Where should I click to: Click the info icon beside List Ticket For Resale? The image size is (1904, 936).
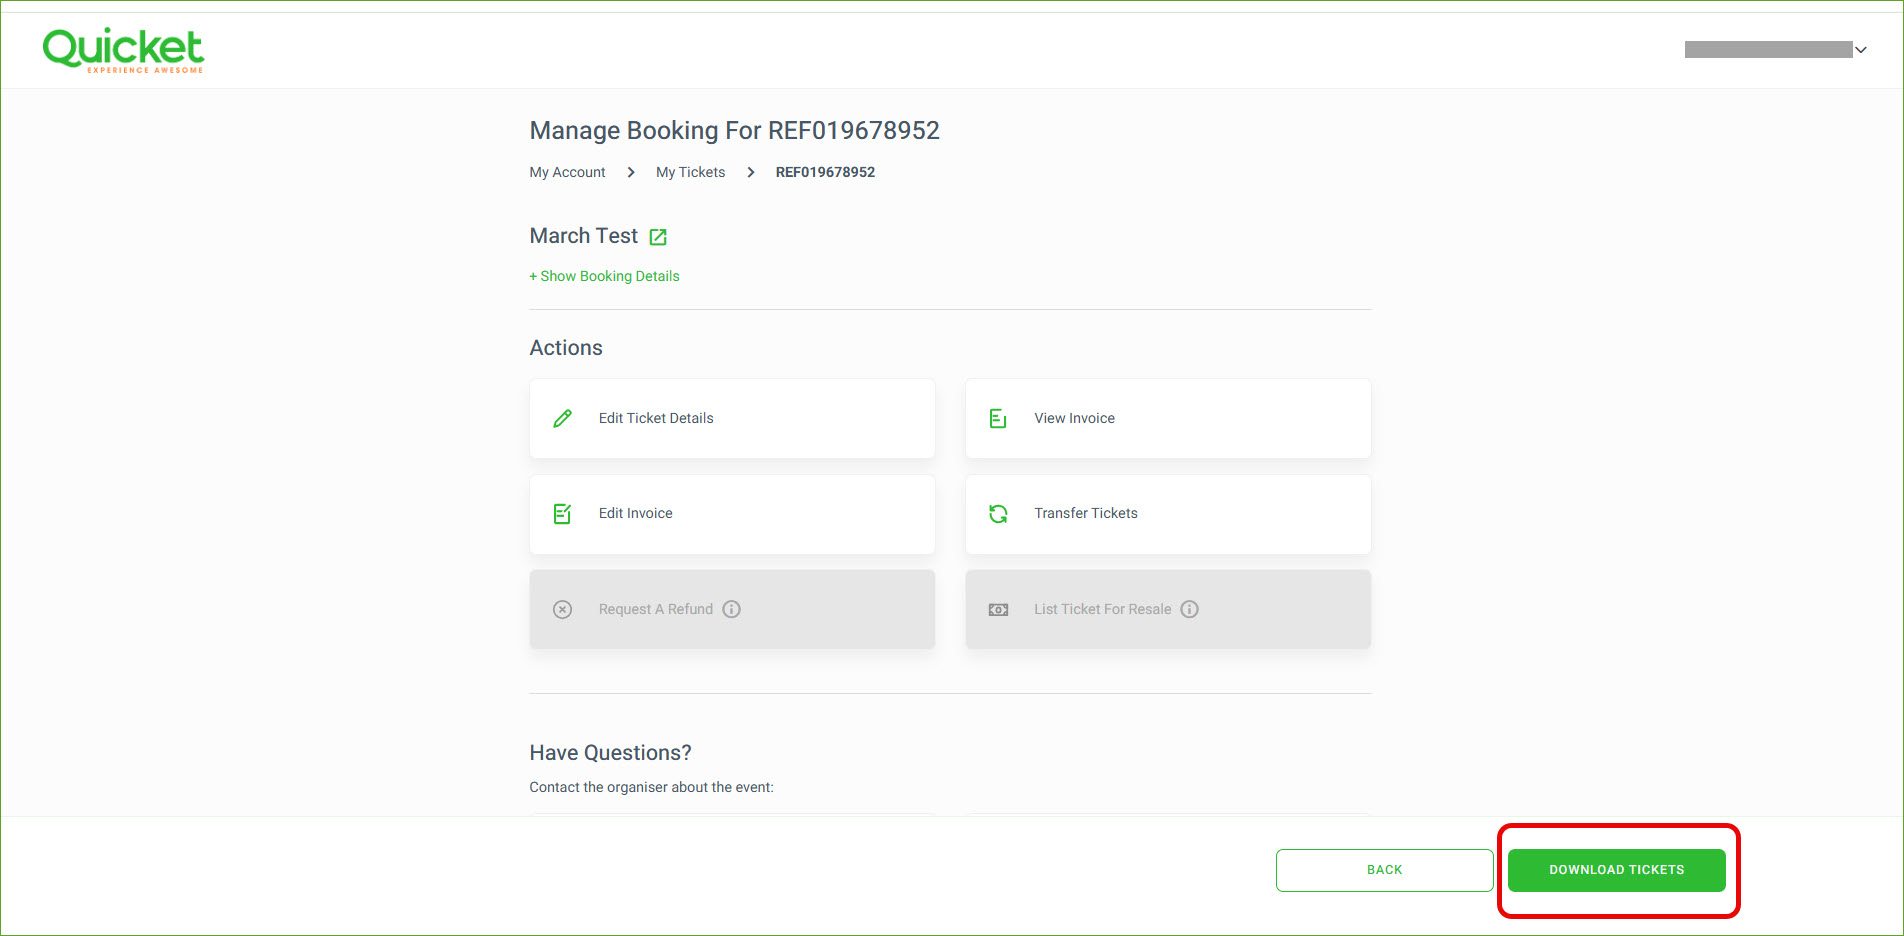point(1189,609)
